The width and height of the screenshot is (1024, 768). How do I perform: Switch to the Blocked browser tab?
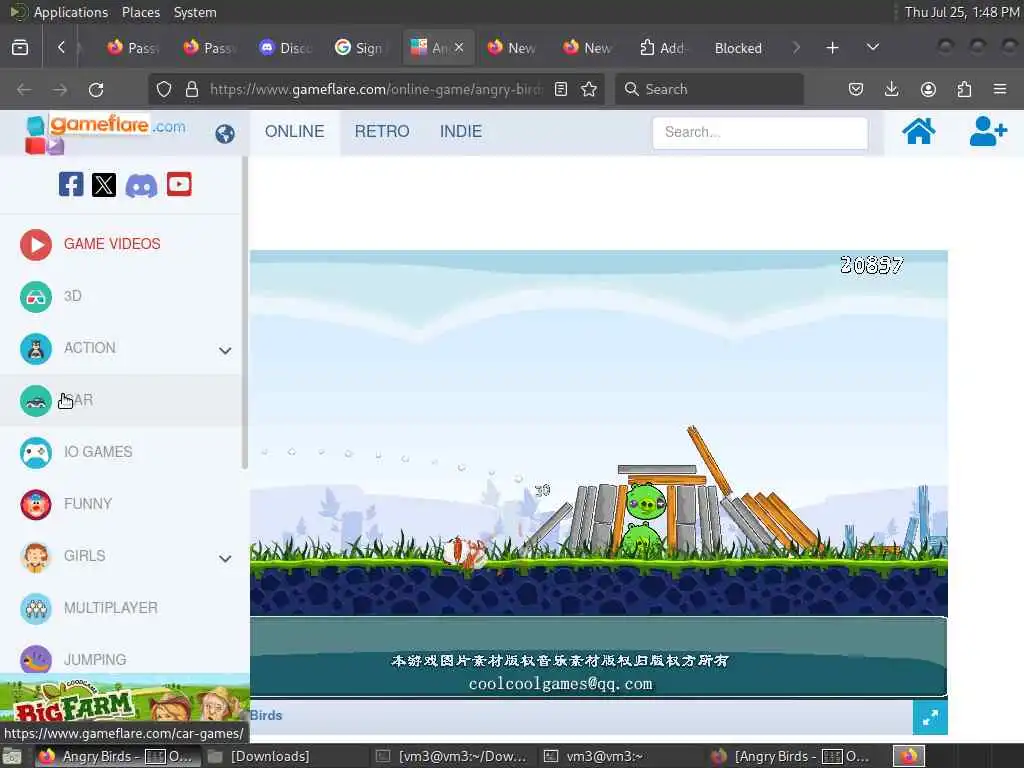(x=738, y=48)
